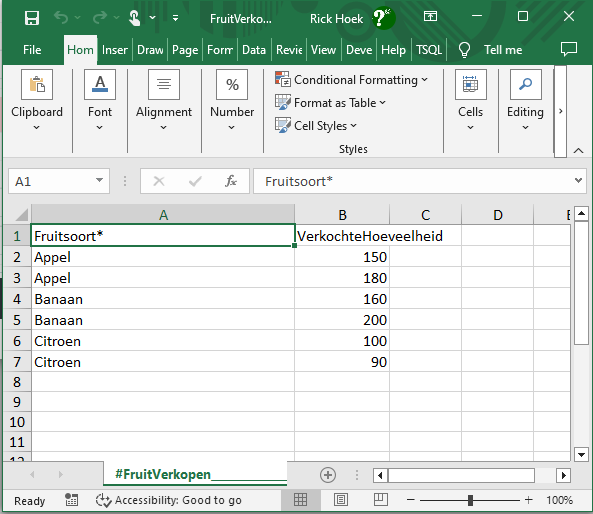Screen dimensions: 593x514
Task: Click the zoom slider handle
Action: click(470, 500)
